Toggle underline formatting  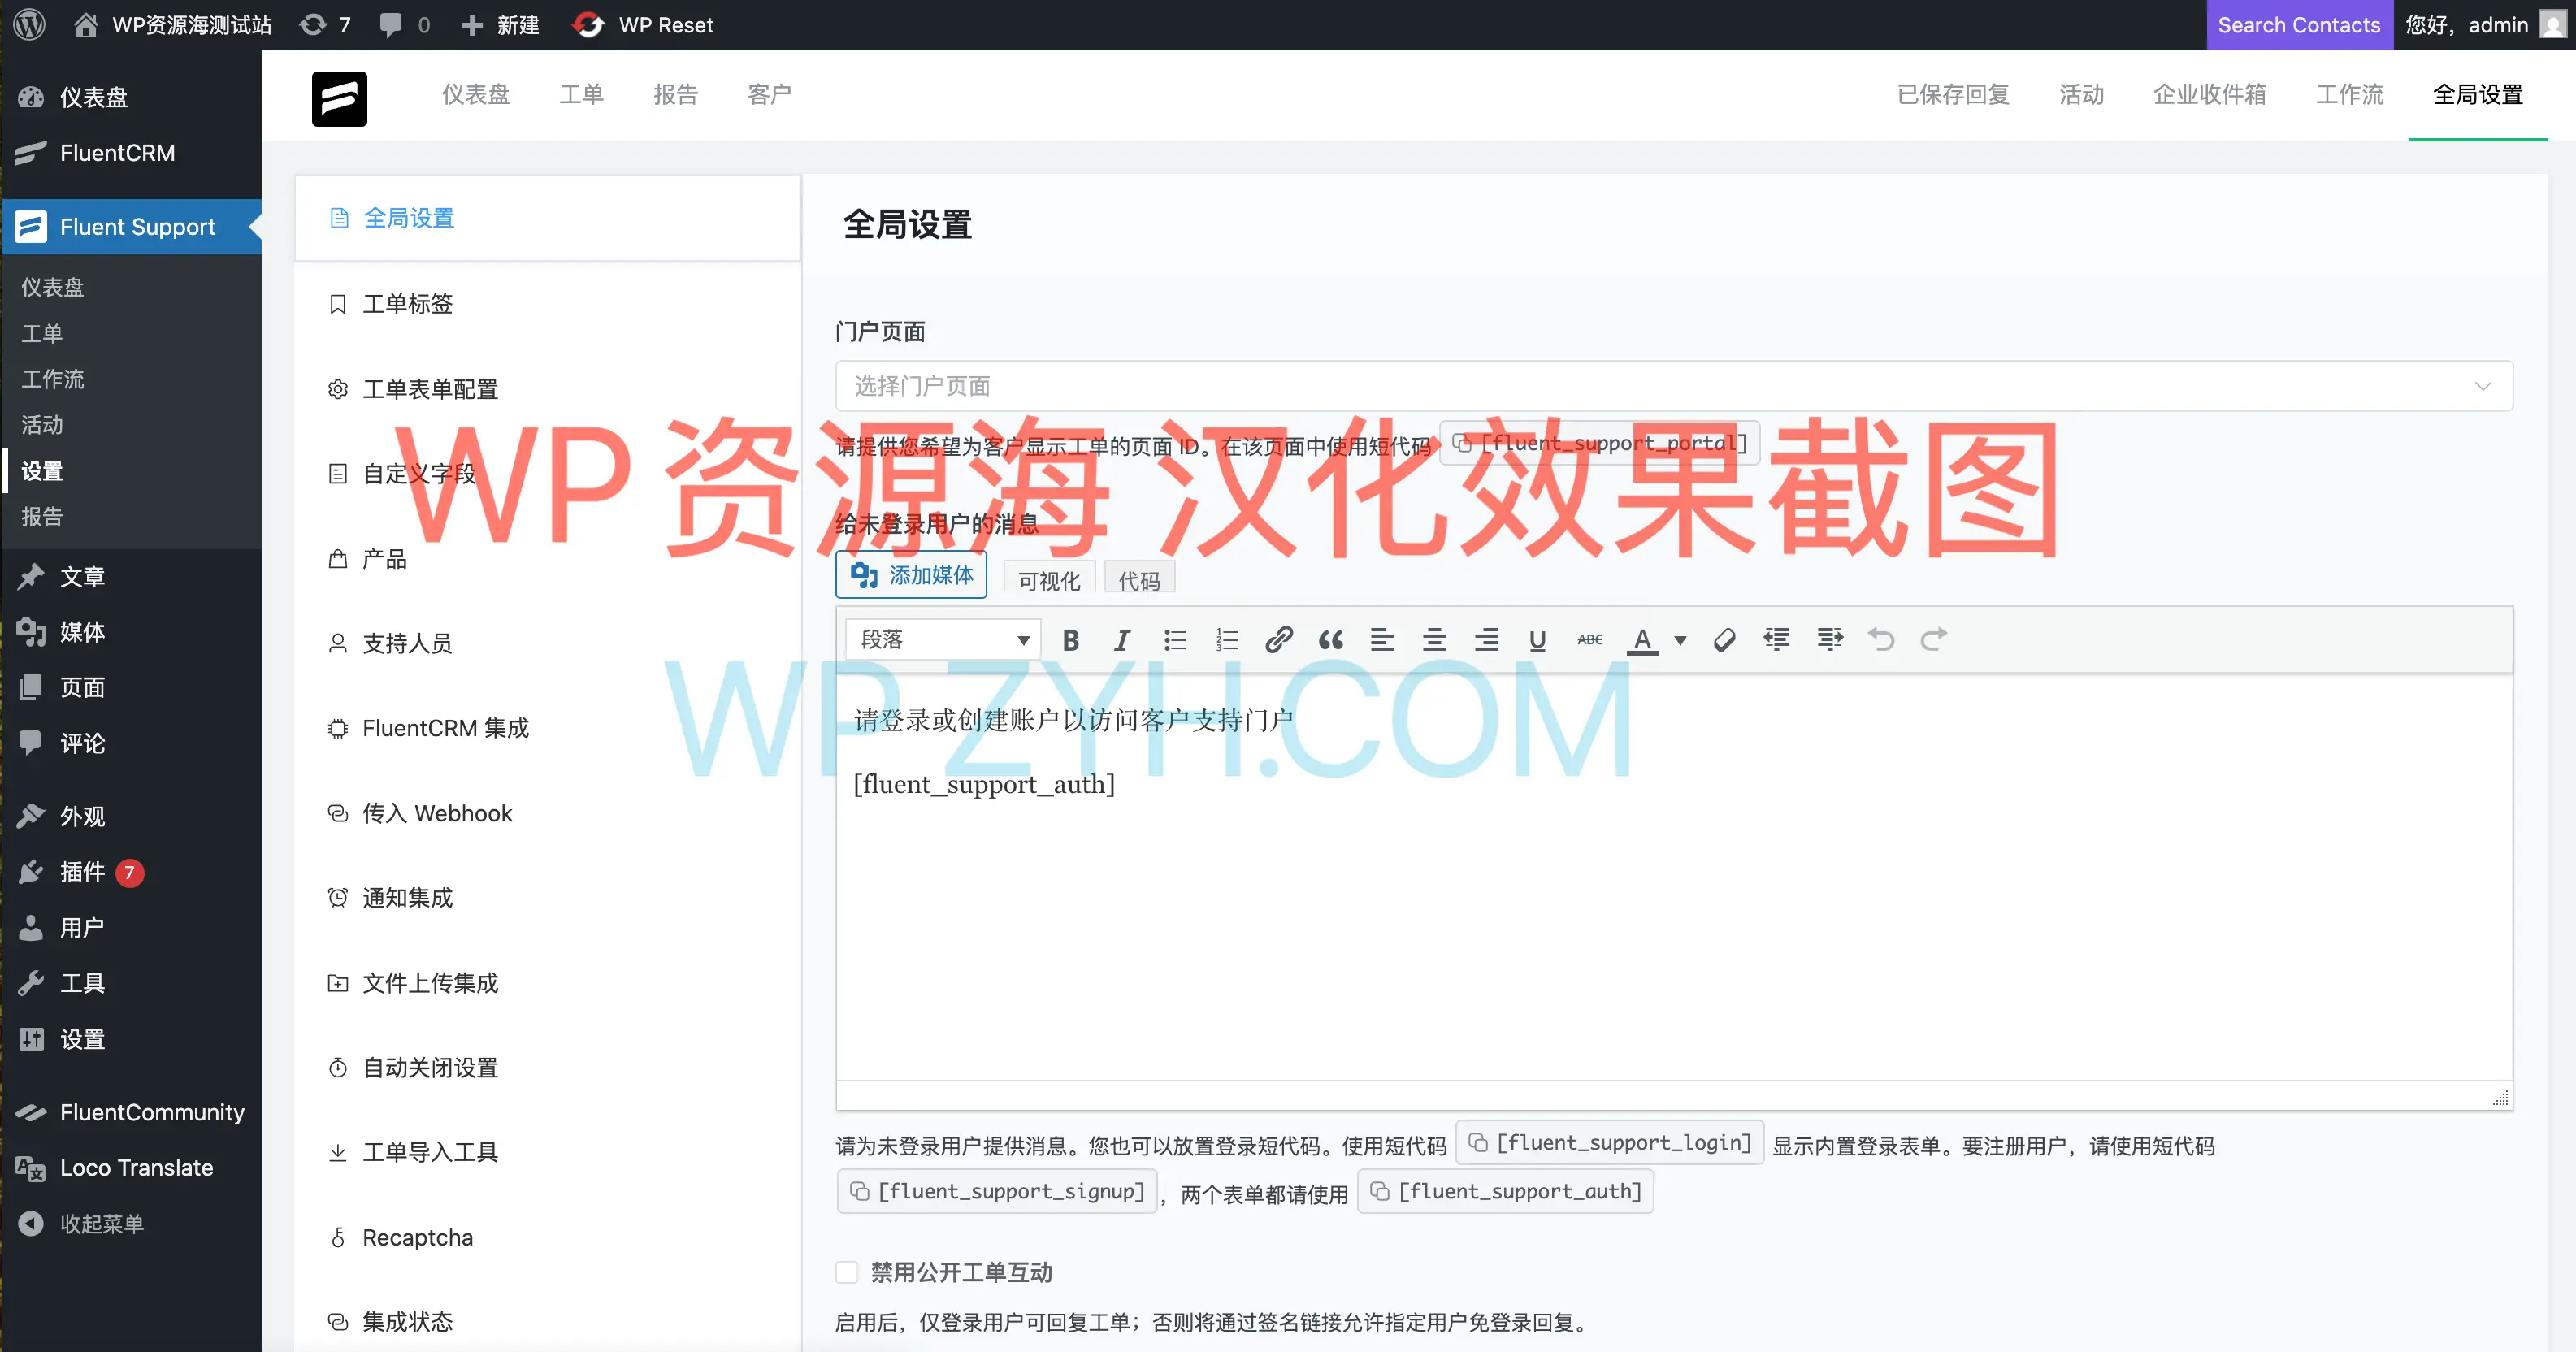click(1538, 640)
